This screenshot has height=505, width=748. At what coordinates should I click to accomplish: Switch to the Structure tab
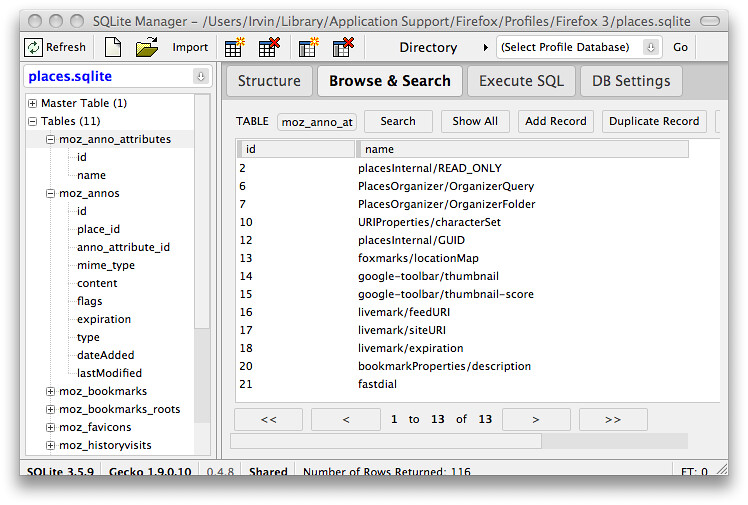pyautogui.click(x=269, y=81)
